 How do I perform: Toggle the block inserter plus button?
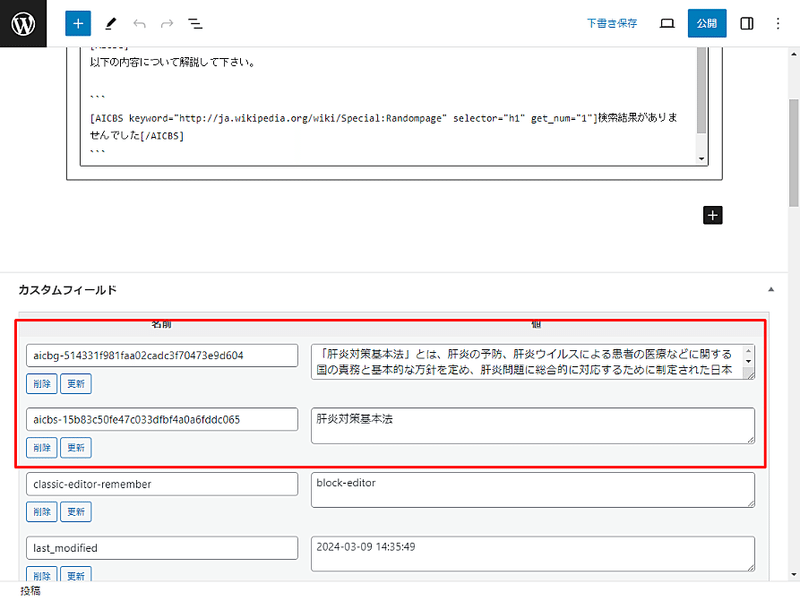point(78,23)
